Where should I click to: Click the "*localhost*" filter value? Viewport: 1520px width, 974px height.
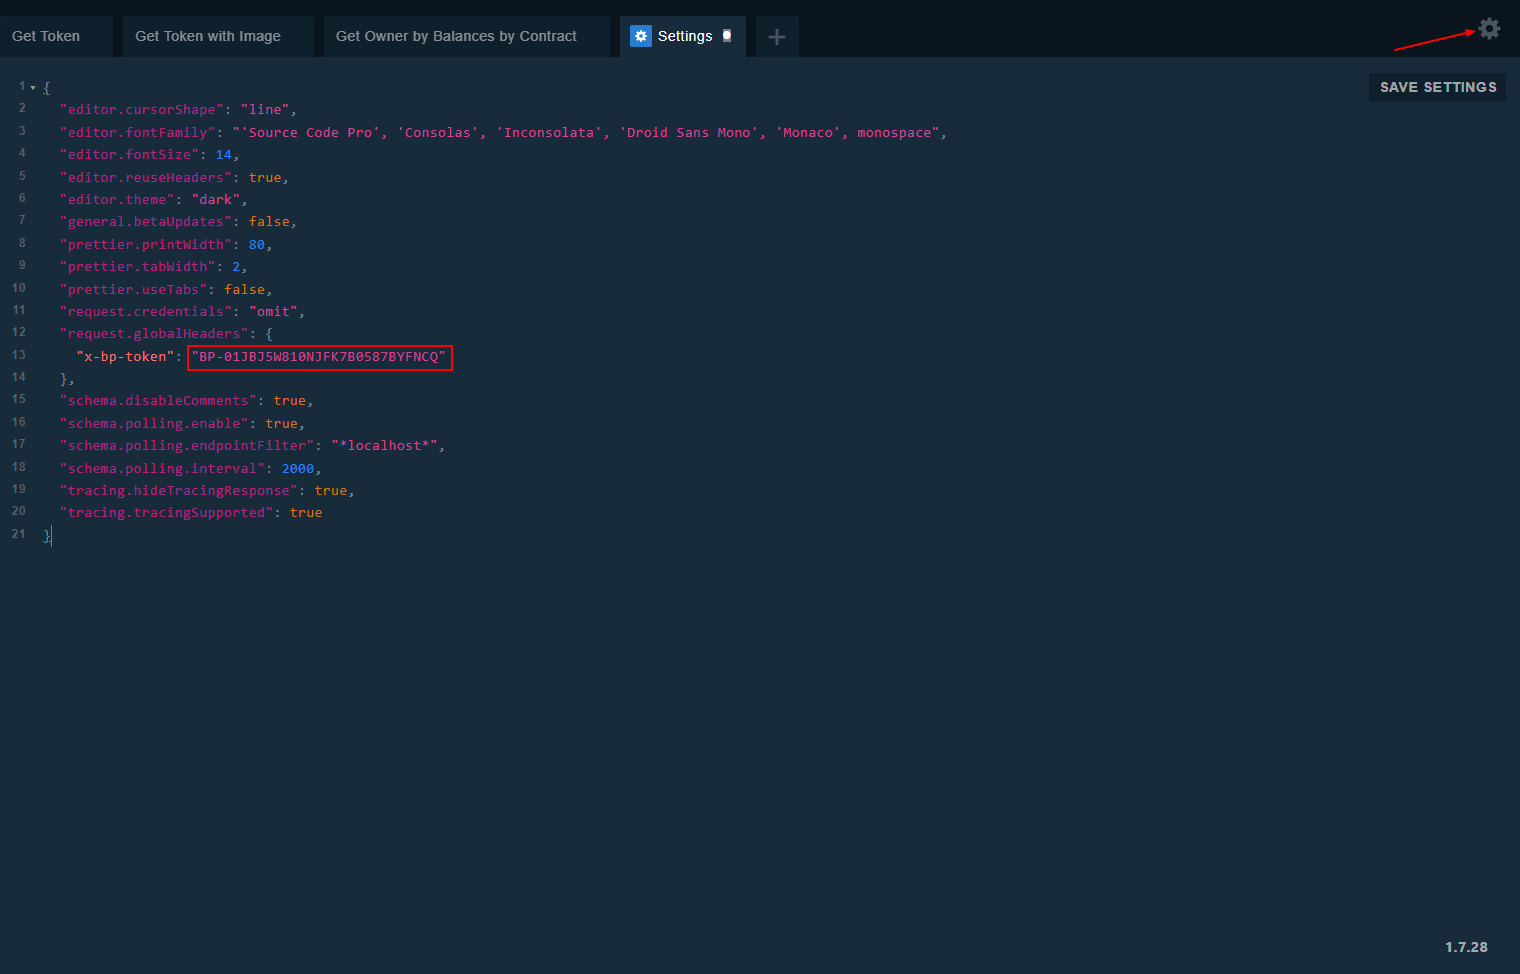(384, 446)
